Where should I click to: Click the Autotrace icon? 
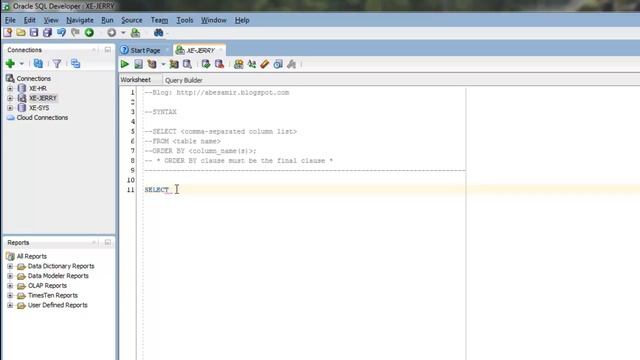click(174, 64)
